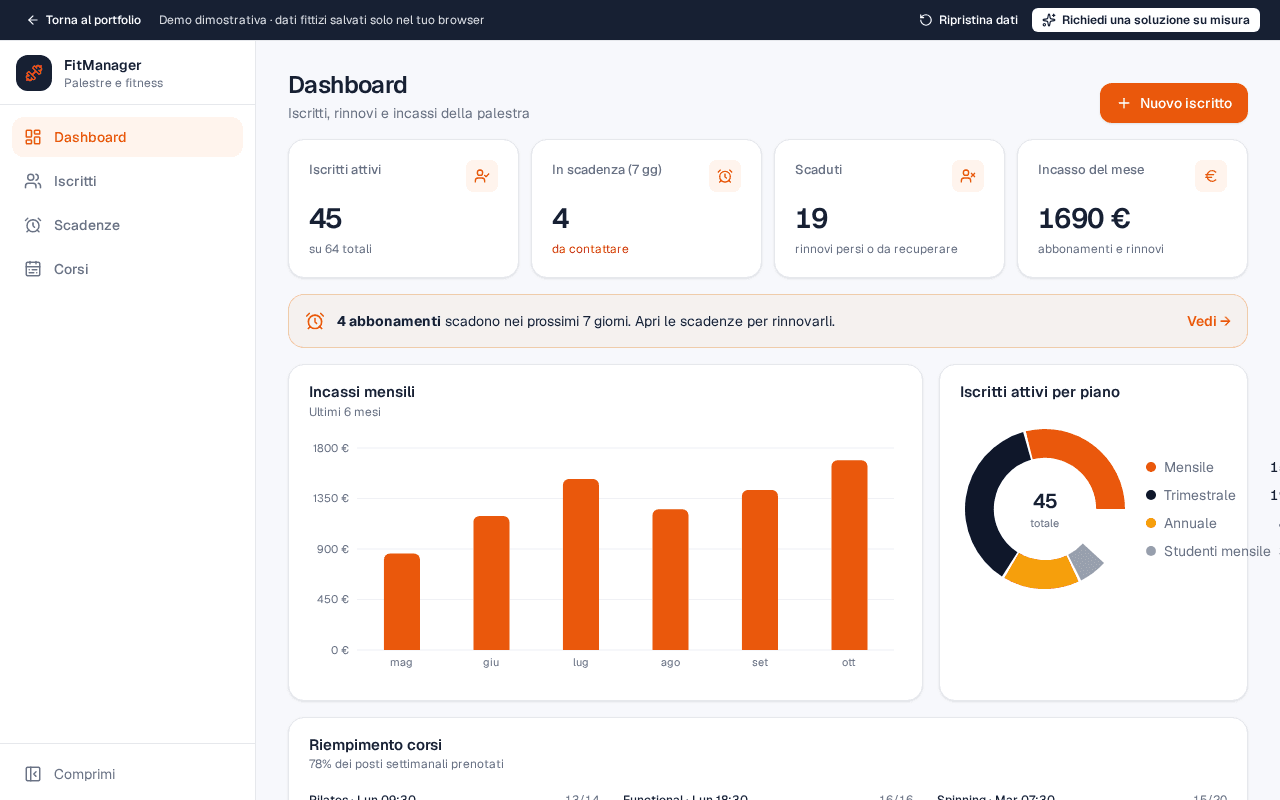
Task: Click the Mensile orange legend dot
Action: click(x=1151, y=467)
